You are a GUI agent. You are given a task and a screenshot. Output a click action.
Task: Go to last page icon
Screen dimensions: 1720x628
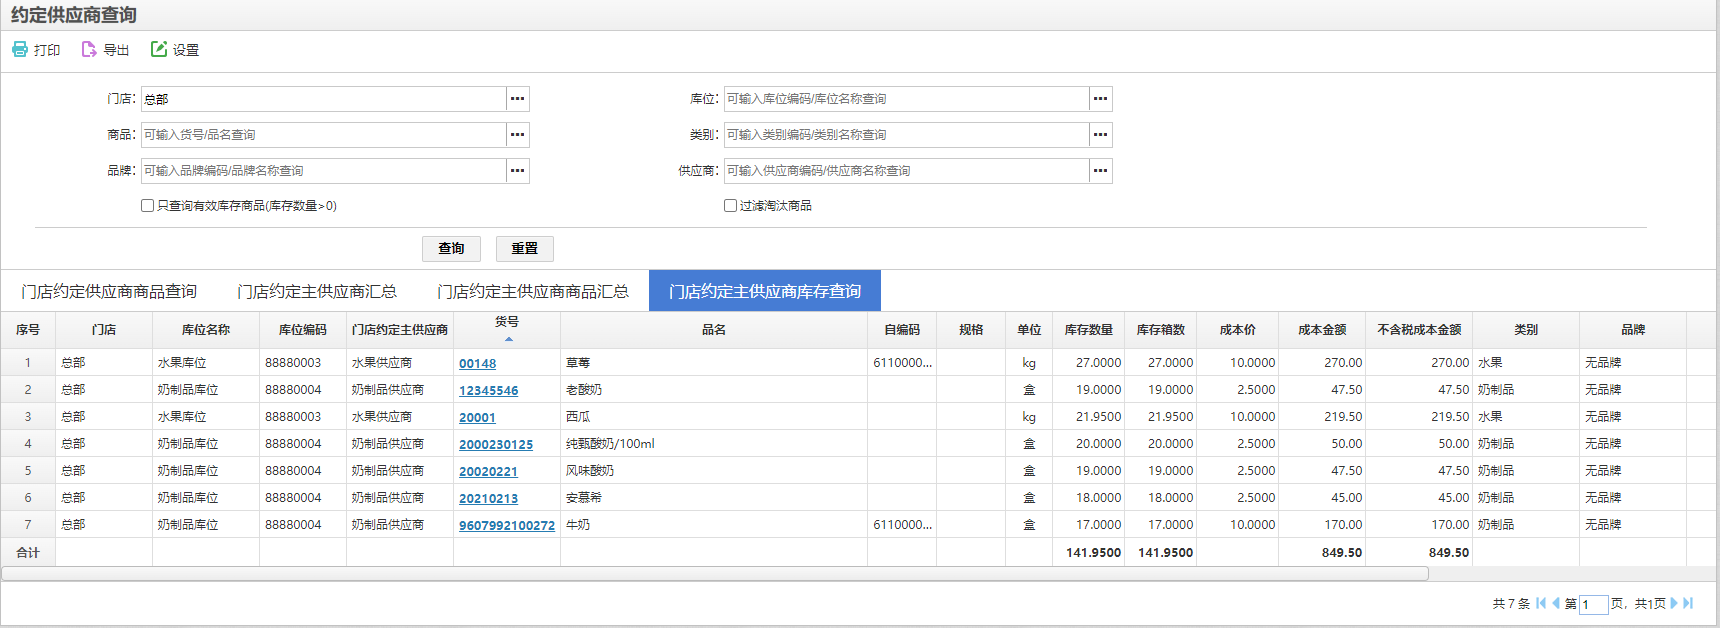pos(1688,603)
